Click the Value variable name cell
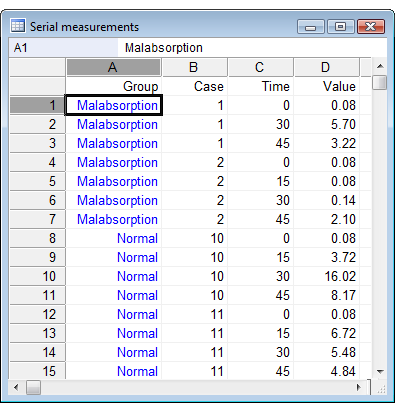 (326, 86)
